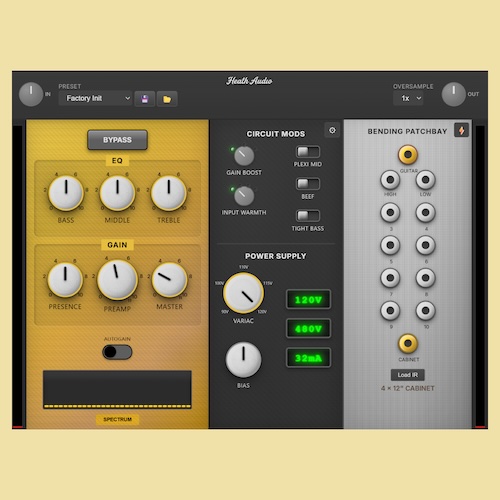
Task: Toggle the BEEF switch
Action: point(308,184)
